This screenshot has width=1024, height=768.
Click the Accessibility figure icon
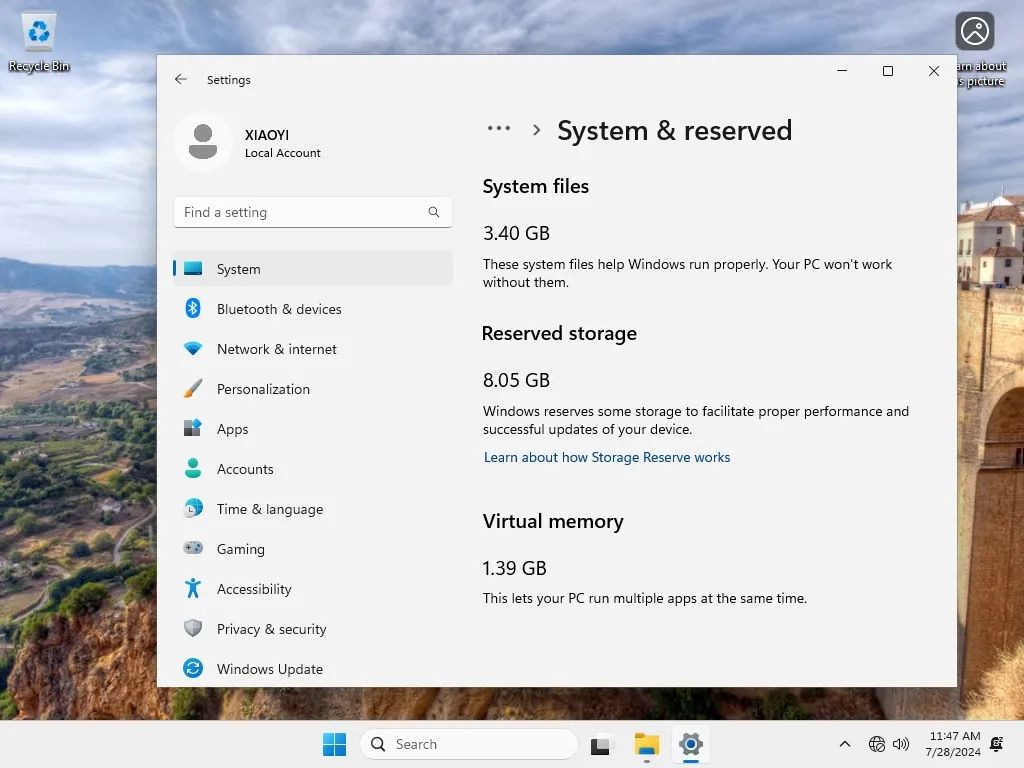pos(193,588)
